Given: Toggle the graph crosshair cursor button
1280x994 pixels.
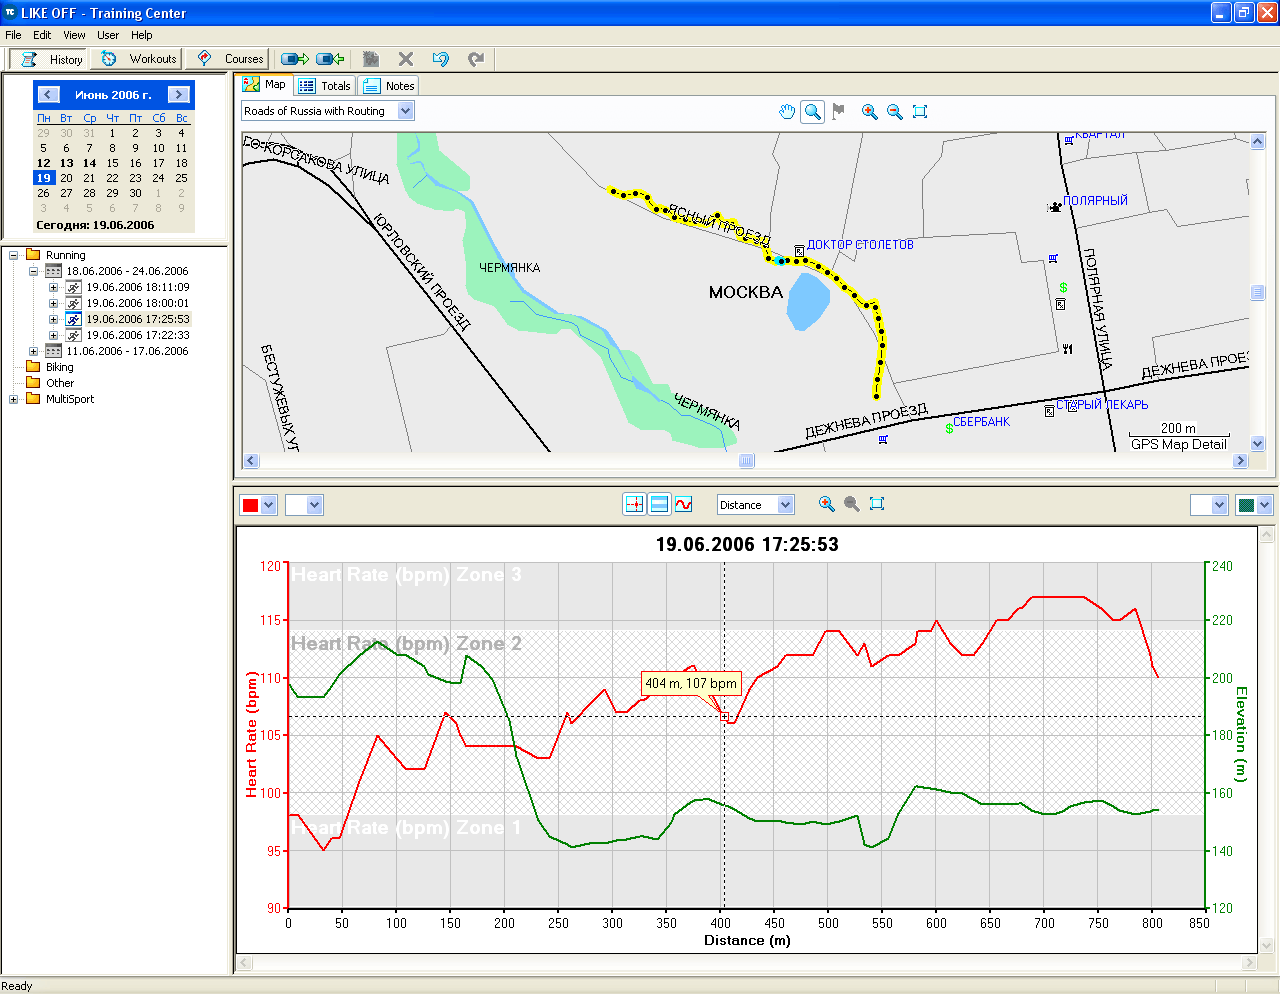Looking at the screenshot, I should click(x=634, y=504).
